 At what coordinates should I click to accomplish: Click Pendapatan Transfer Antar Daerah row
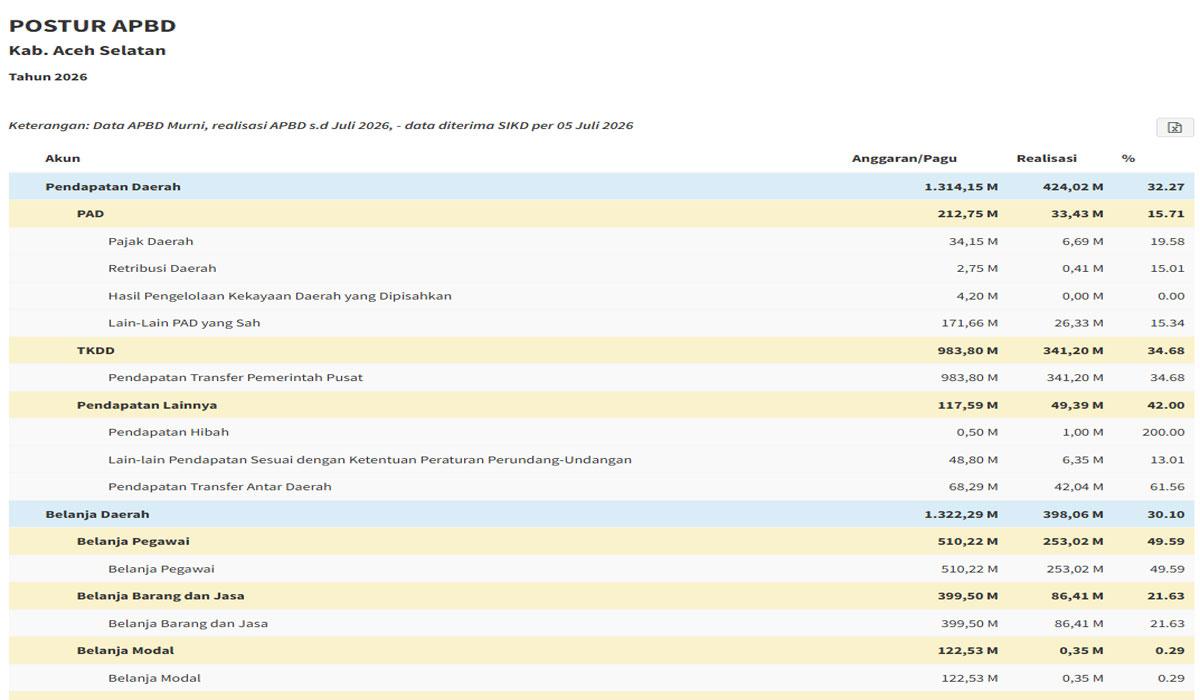[x=602, y=486]
